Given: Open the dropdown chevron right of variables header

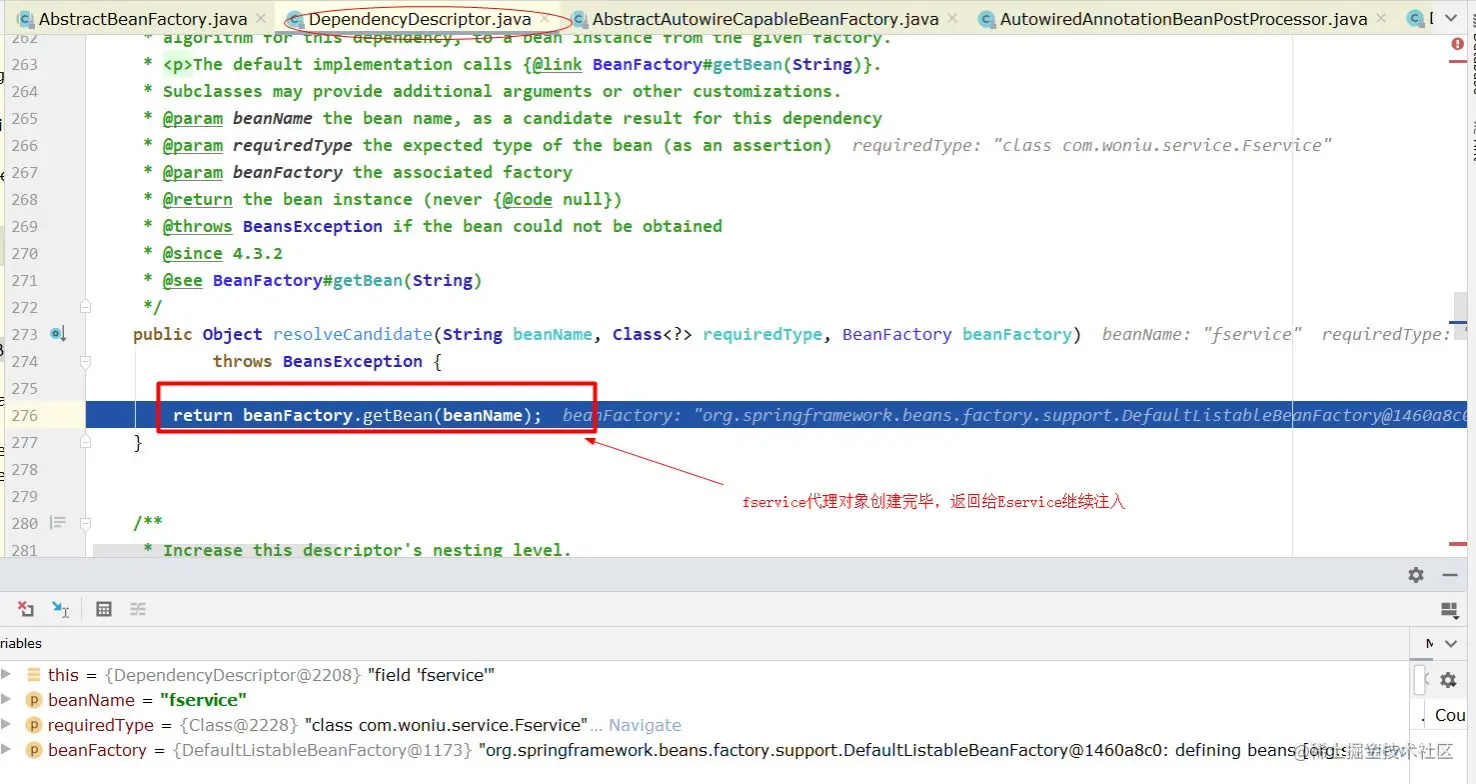Looking at the screenshot, I should point(1453,643).
